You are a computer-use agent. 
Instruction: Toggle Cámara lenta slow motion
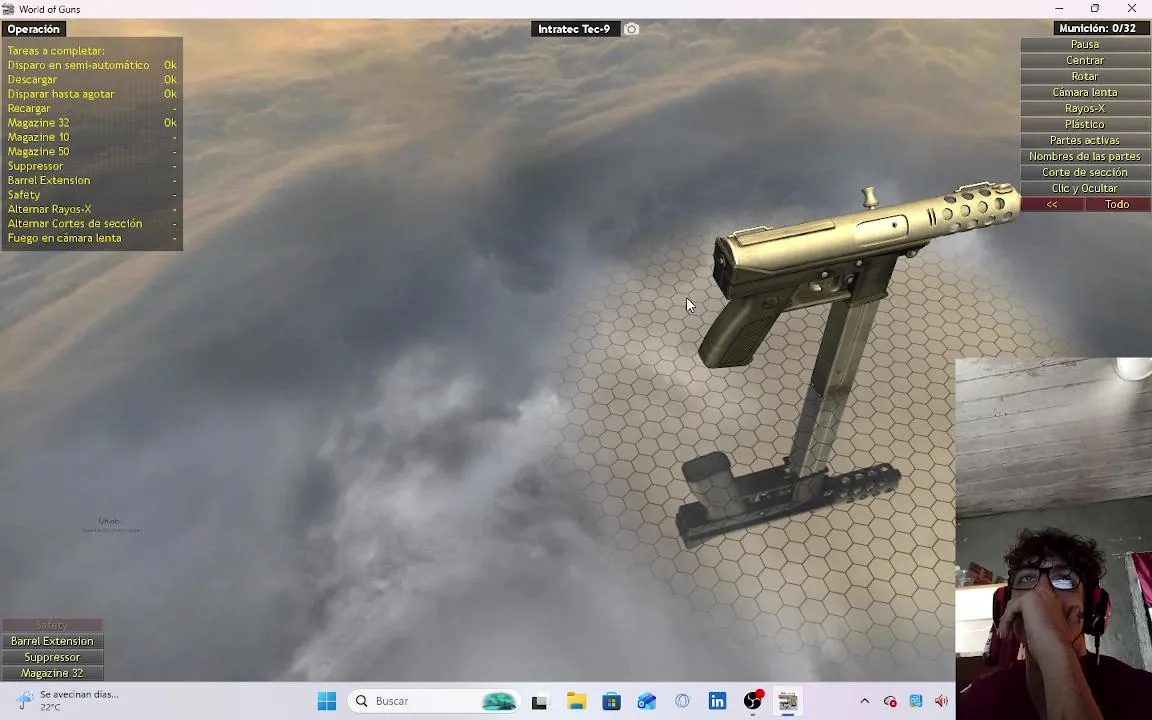coord(1084,93)
